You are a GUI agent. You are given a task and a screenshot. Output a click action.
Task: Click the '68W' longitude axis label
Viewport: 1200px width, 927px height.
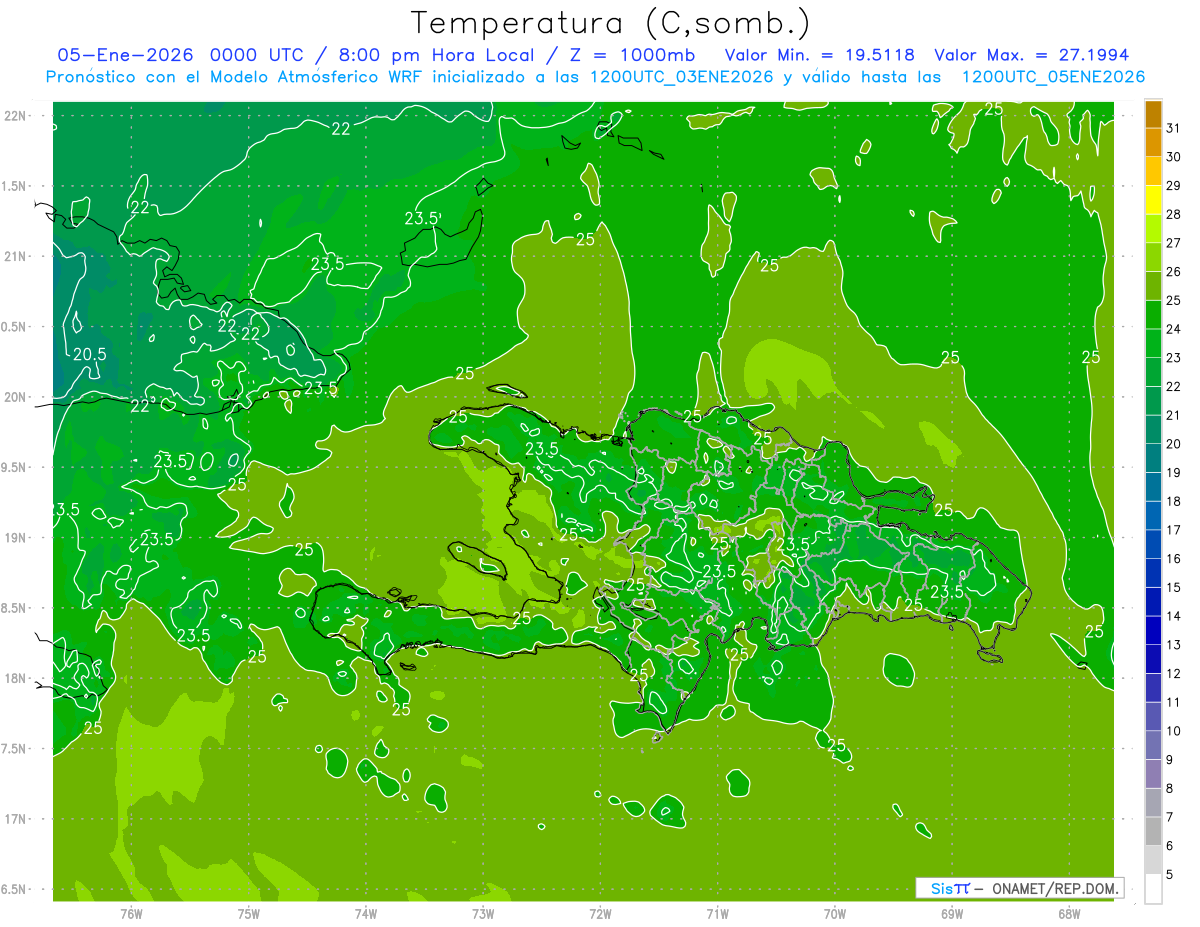click(x=1069, y=914)
